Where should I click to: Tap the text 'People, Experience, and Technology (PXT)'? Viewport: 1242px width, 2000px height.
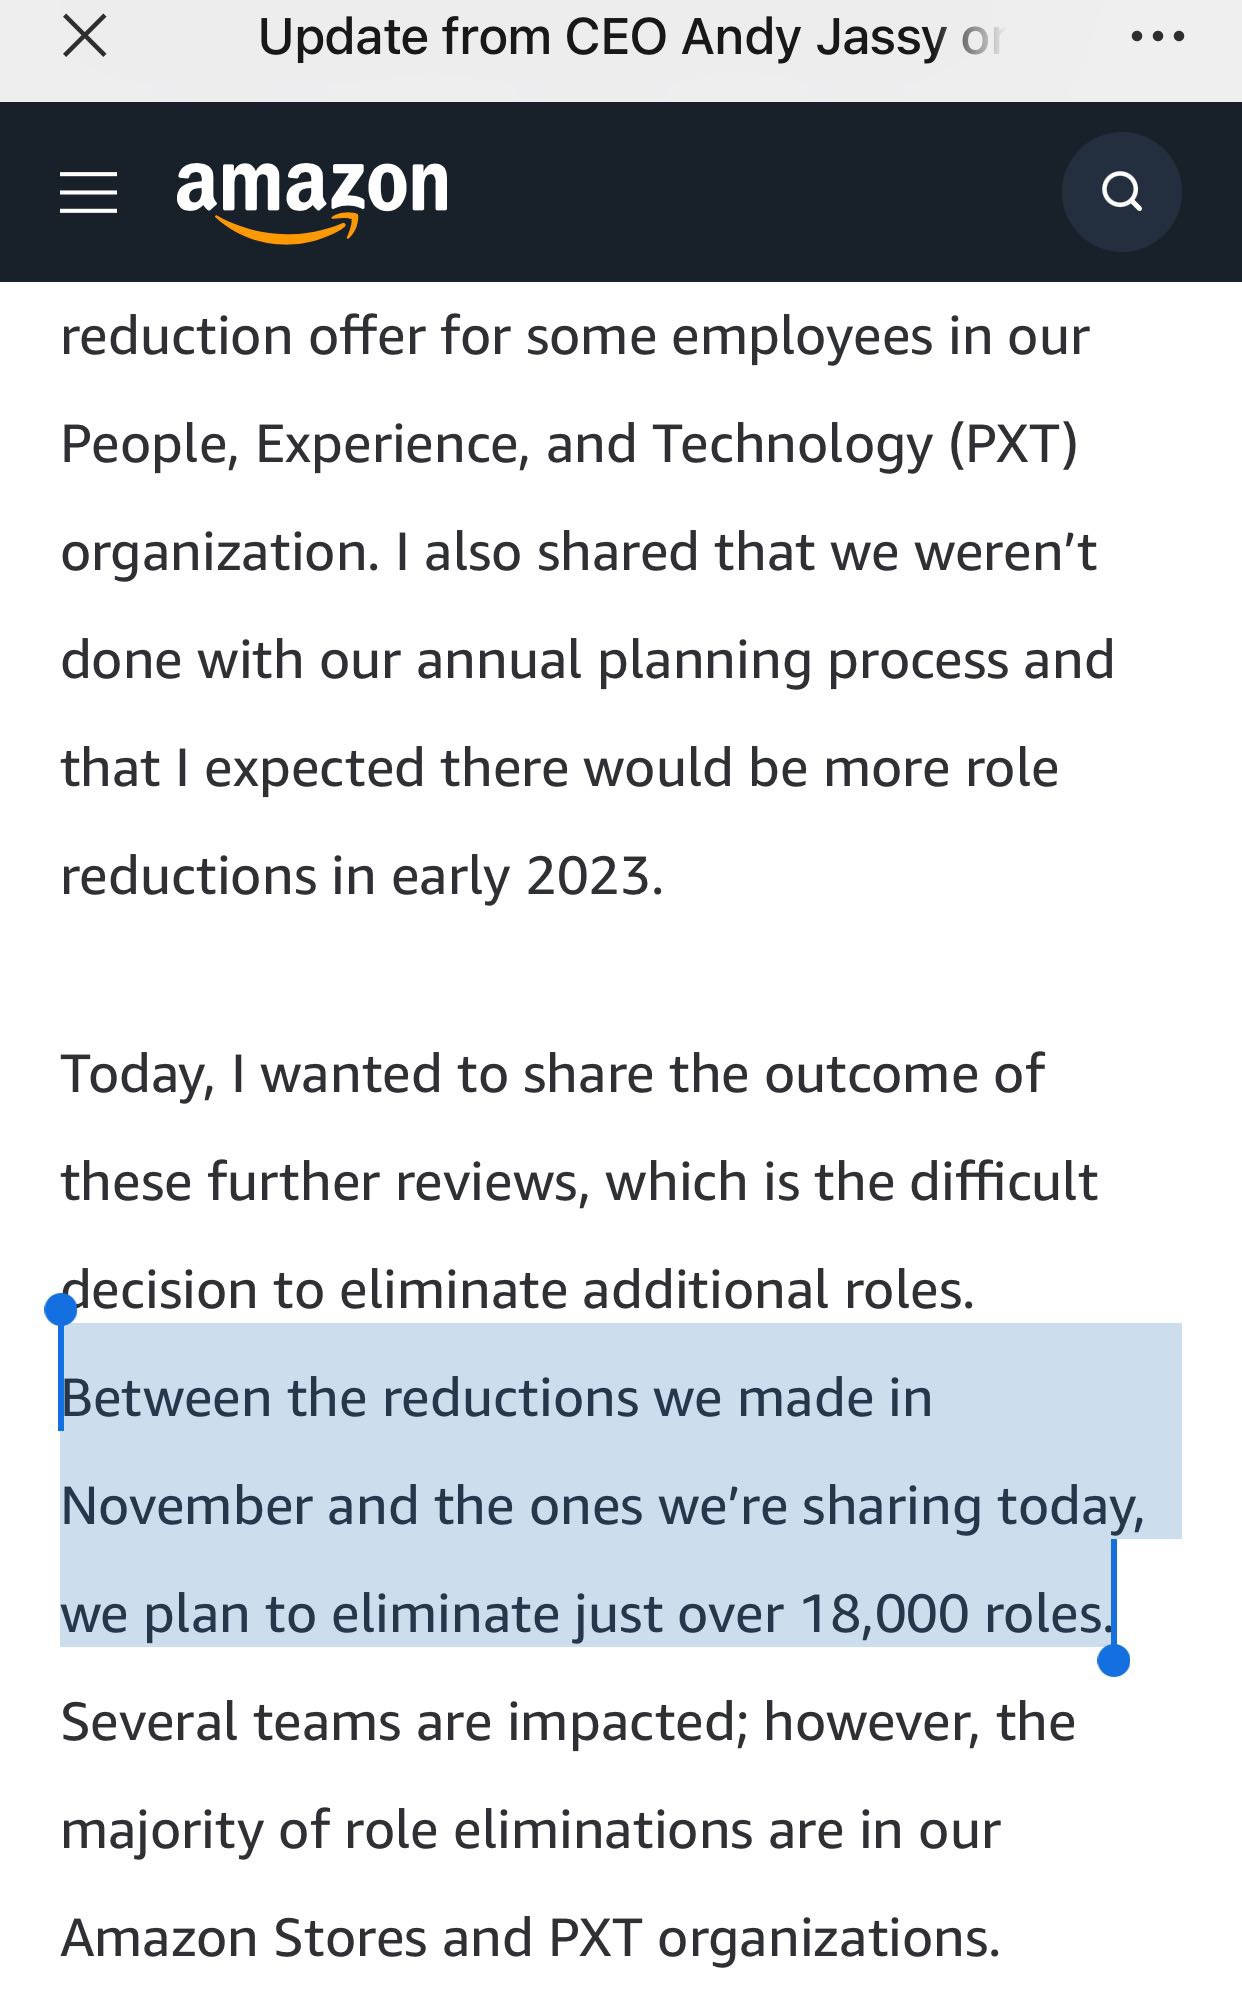click(569, 444)
